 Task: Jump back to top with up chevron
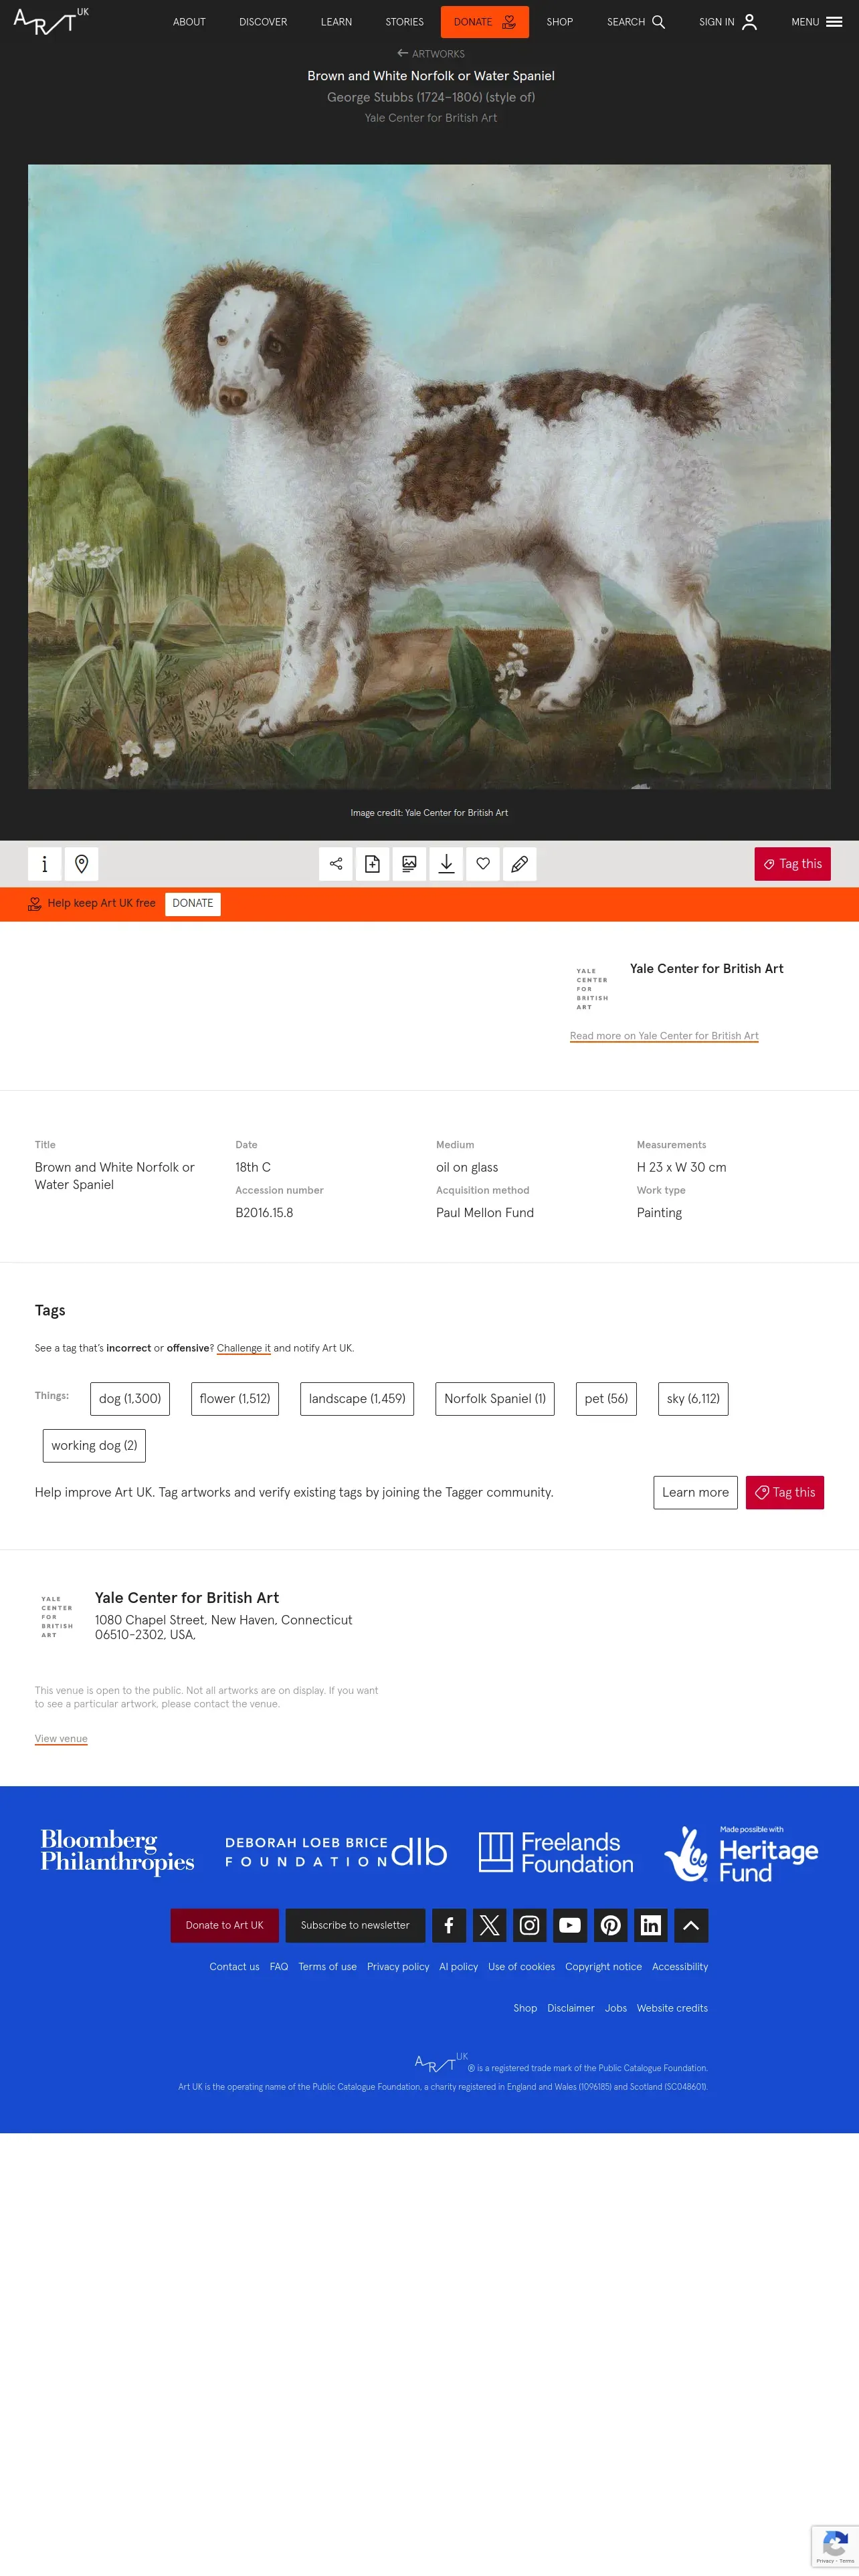691,1925
